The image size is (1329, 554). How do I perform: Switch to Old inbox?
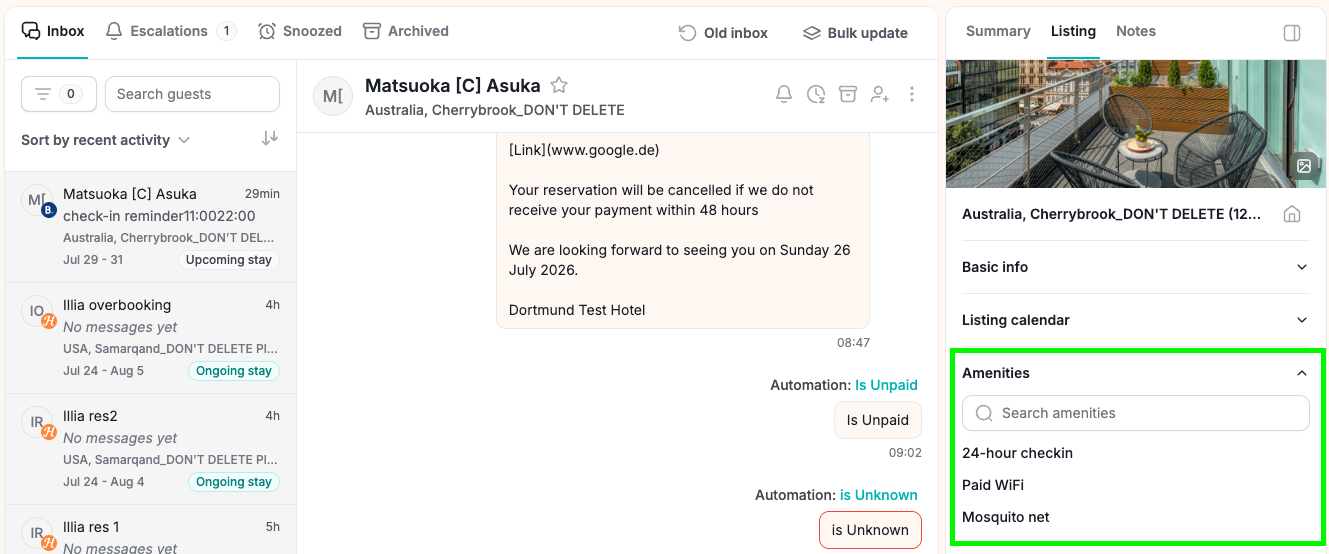[723, 33]
